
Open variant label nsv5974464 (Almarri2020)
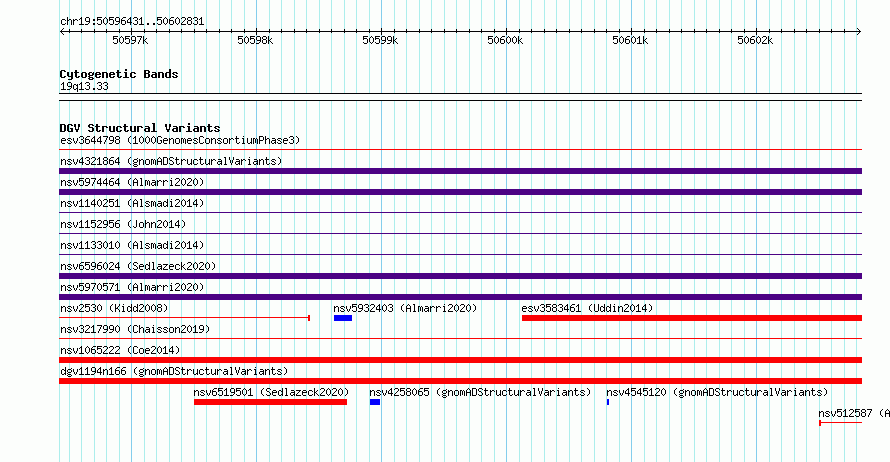(132, 182)
